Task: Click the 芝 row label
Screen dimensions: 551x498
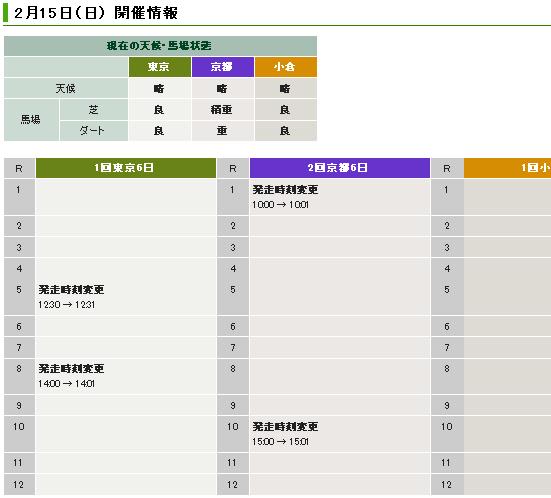Action: click(x=94, y=110)
